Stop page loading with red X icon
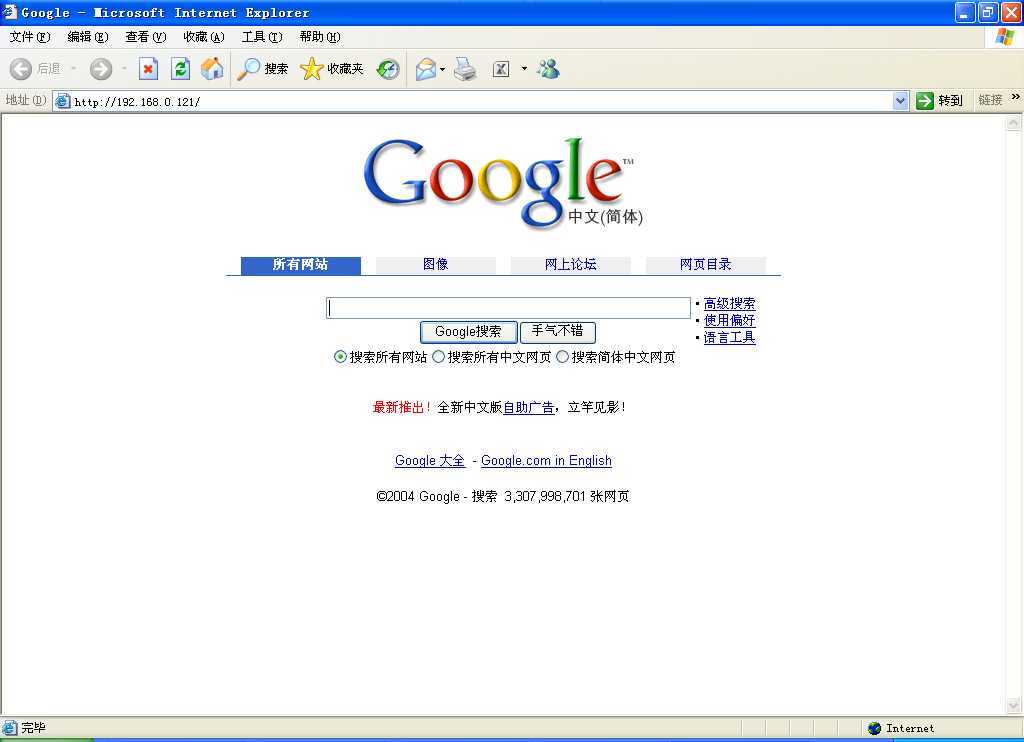1024x742 pixels. pos(149,69)
